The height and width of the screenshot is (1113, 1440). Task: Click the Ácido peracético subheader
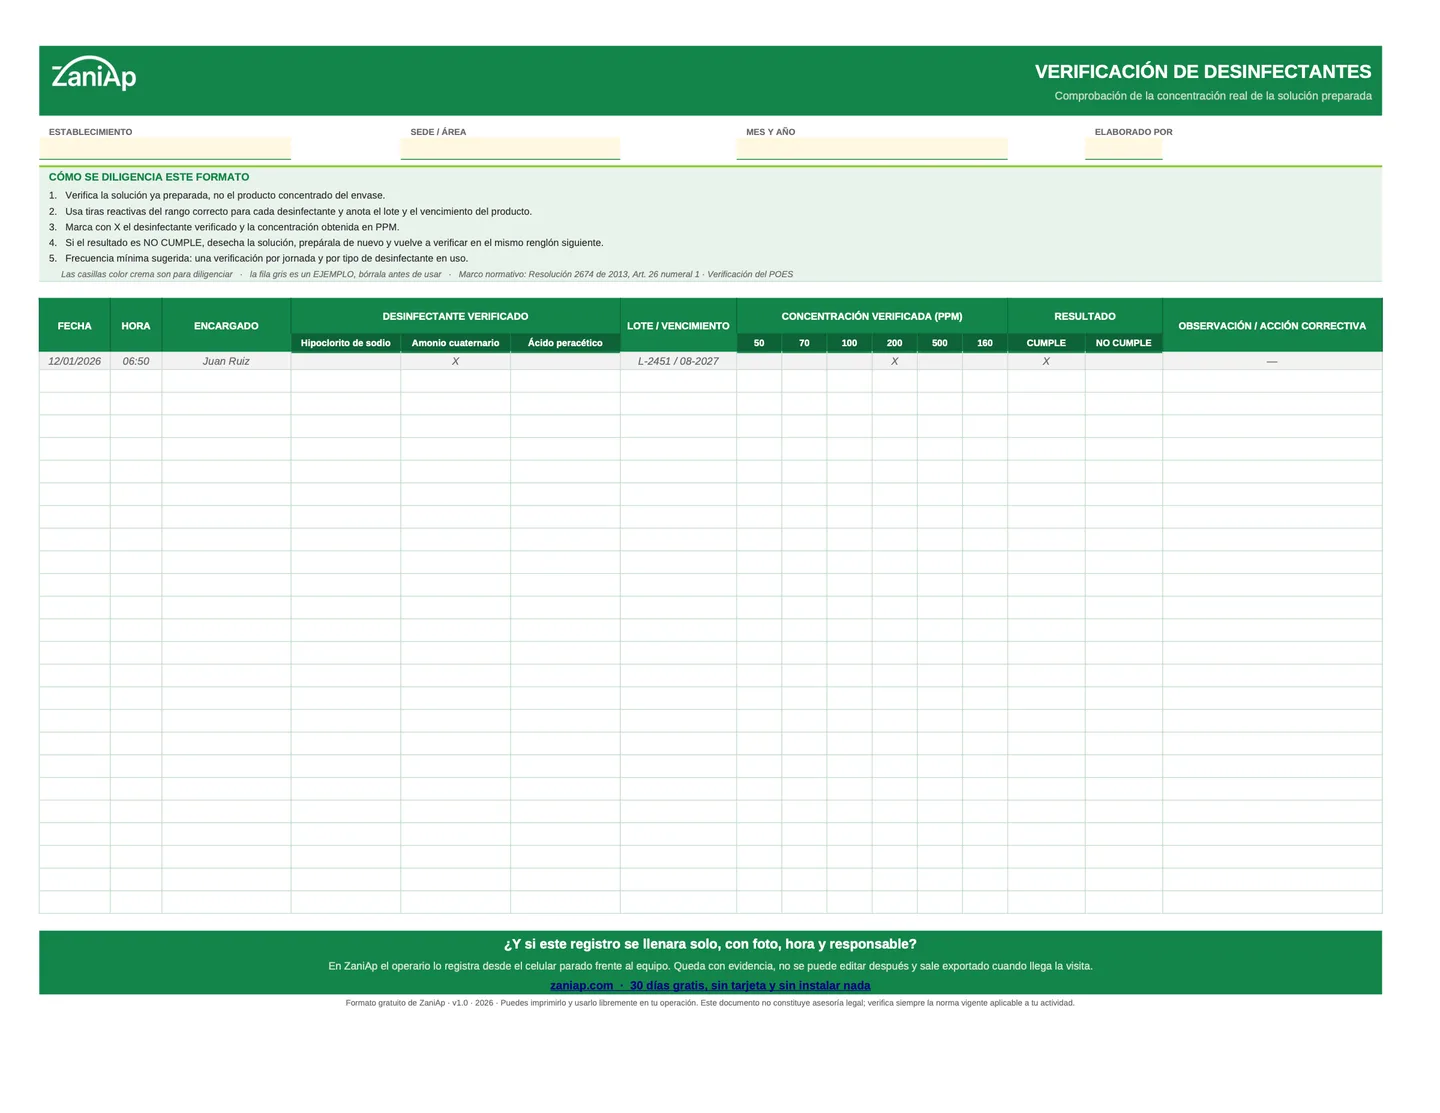pos(565,343)
